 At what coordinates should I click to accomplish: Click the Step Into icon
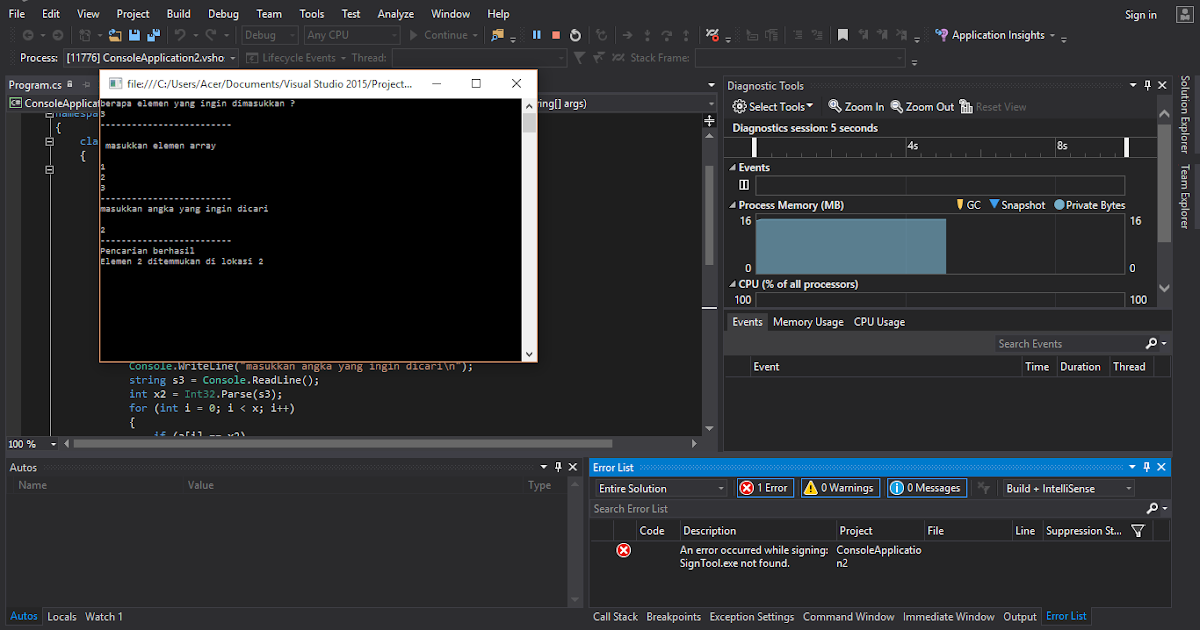click(x=647, y=35)
